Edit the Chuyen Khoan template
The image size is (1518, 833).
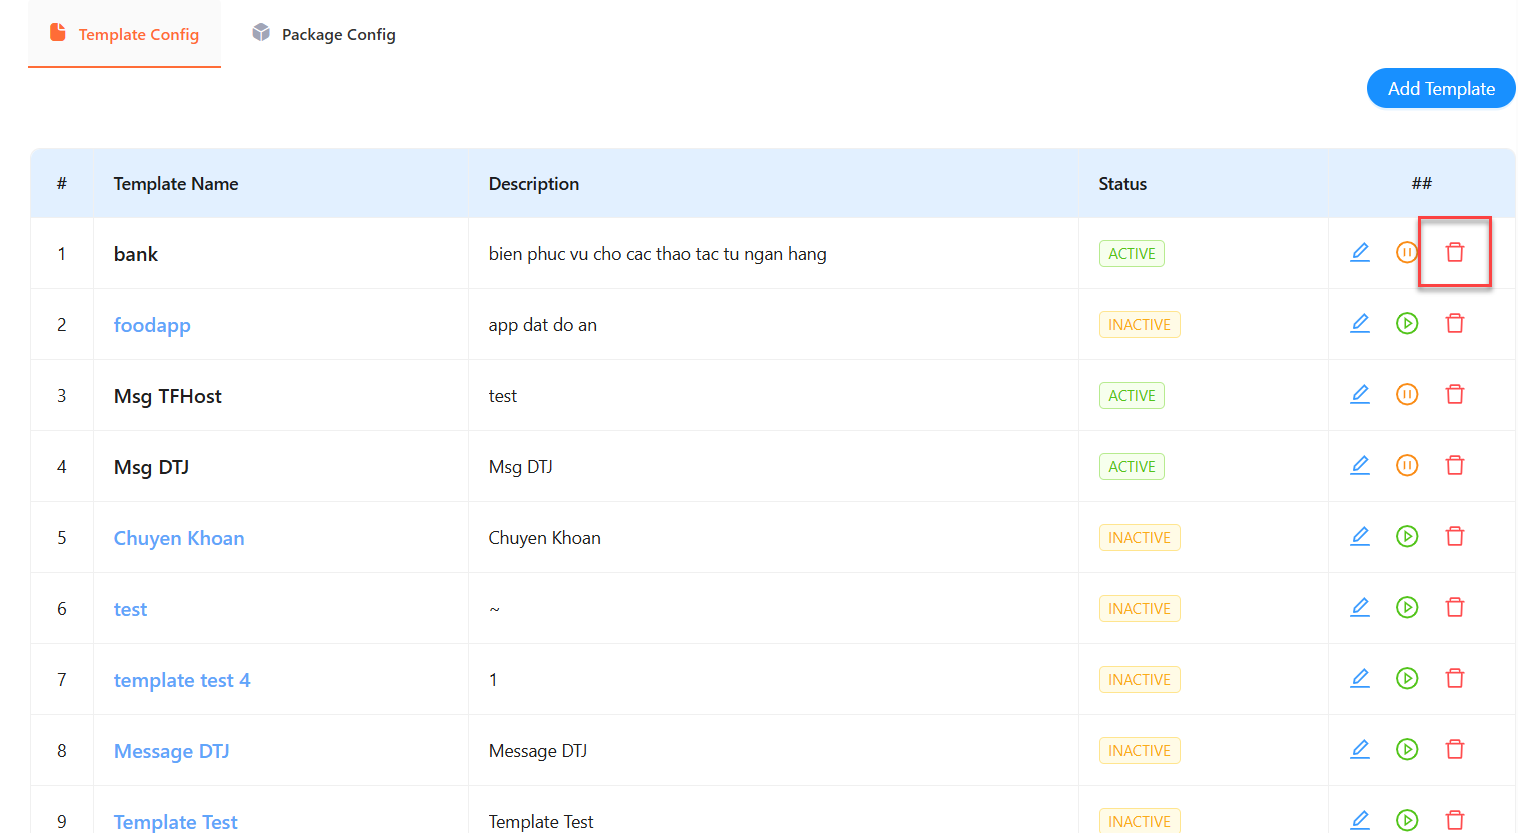pos(1360,536)
